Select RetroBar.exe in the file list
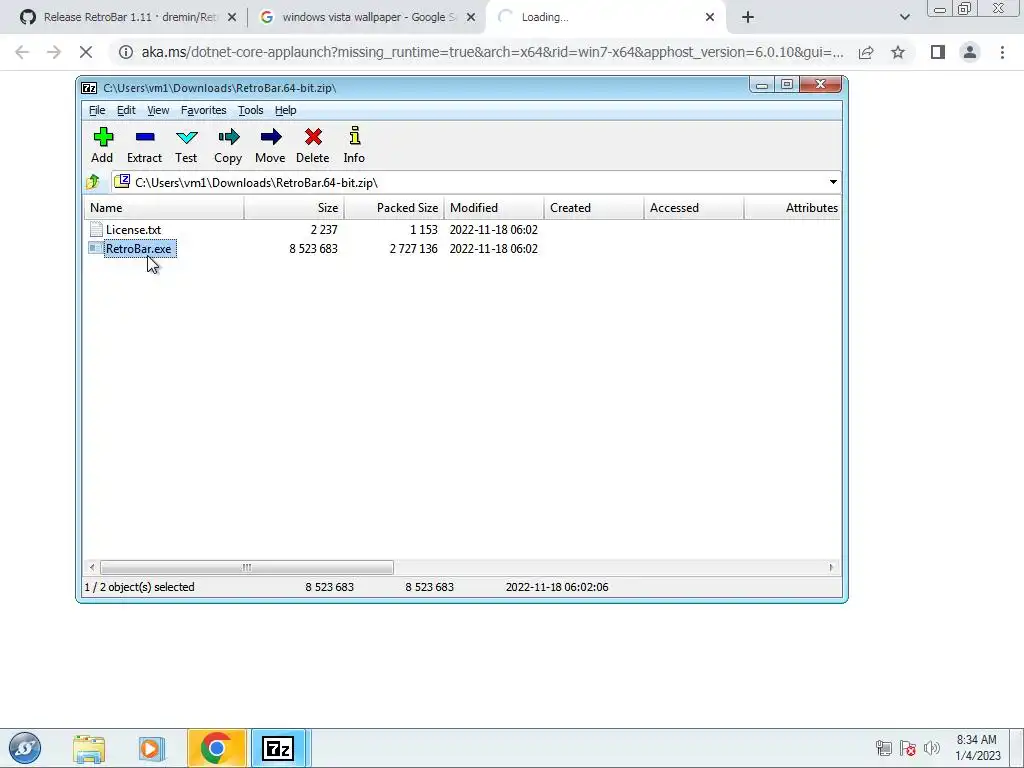The image size is (1024, 768). pos(138,249)
